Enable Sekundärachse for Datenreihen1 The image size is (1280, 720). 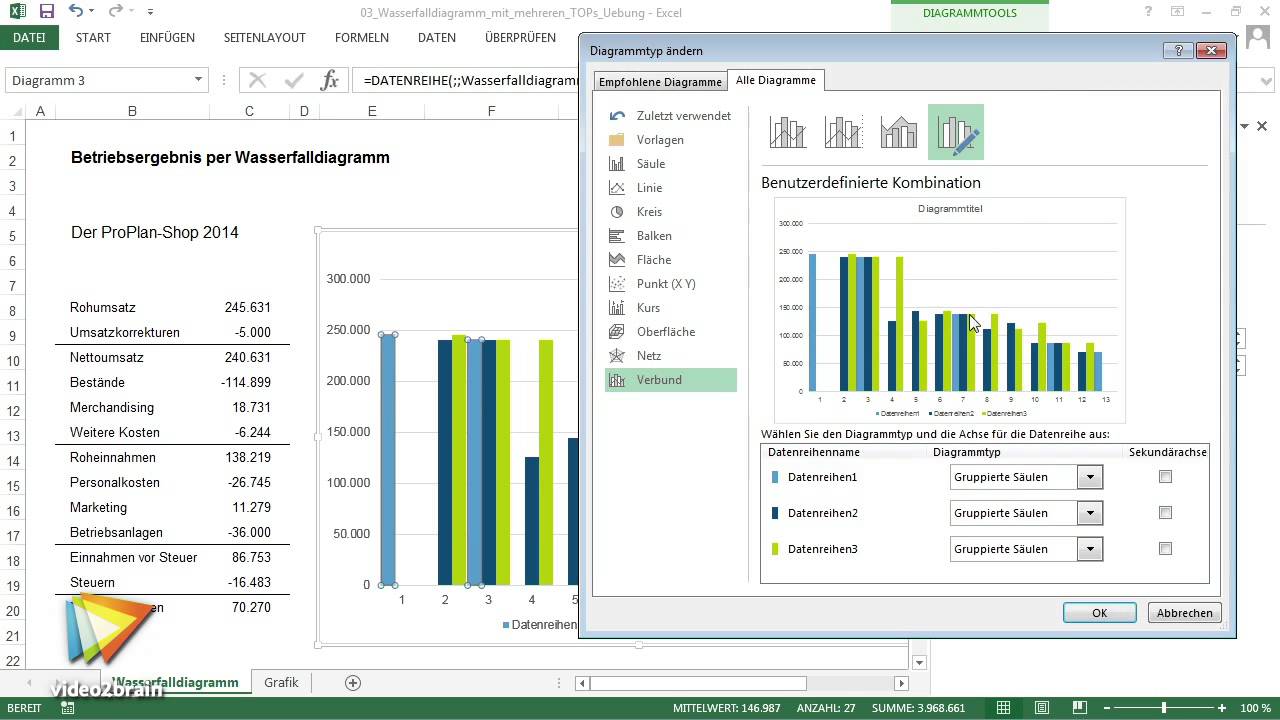[x=1165, y=477]
